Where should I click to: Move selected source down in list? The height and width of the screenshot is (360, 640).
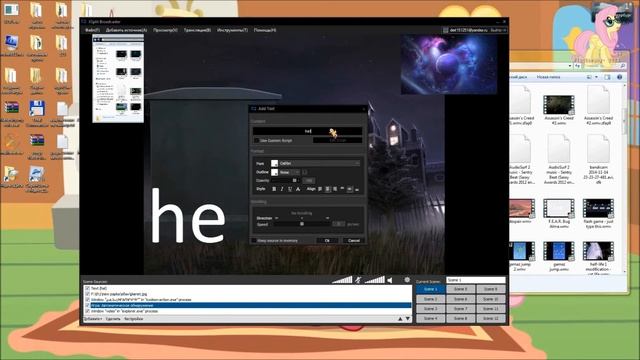click(408, 319)
